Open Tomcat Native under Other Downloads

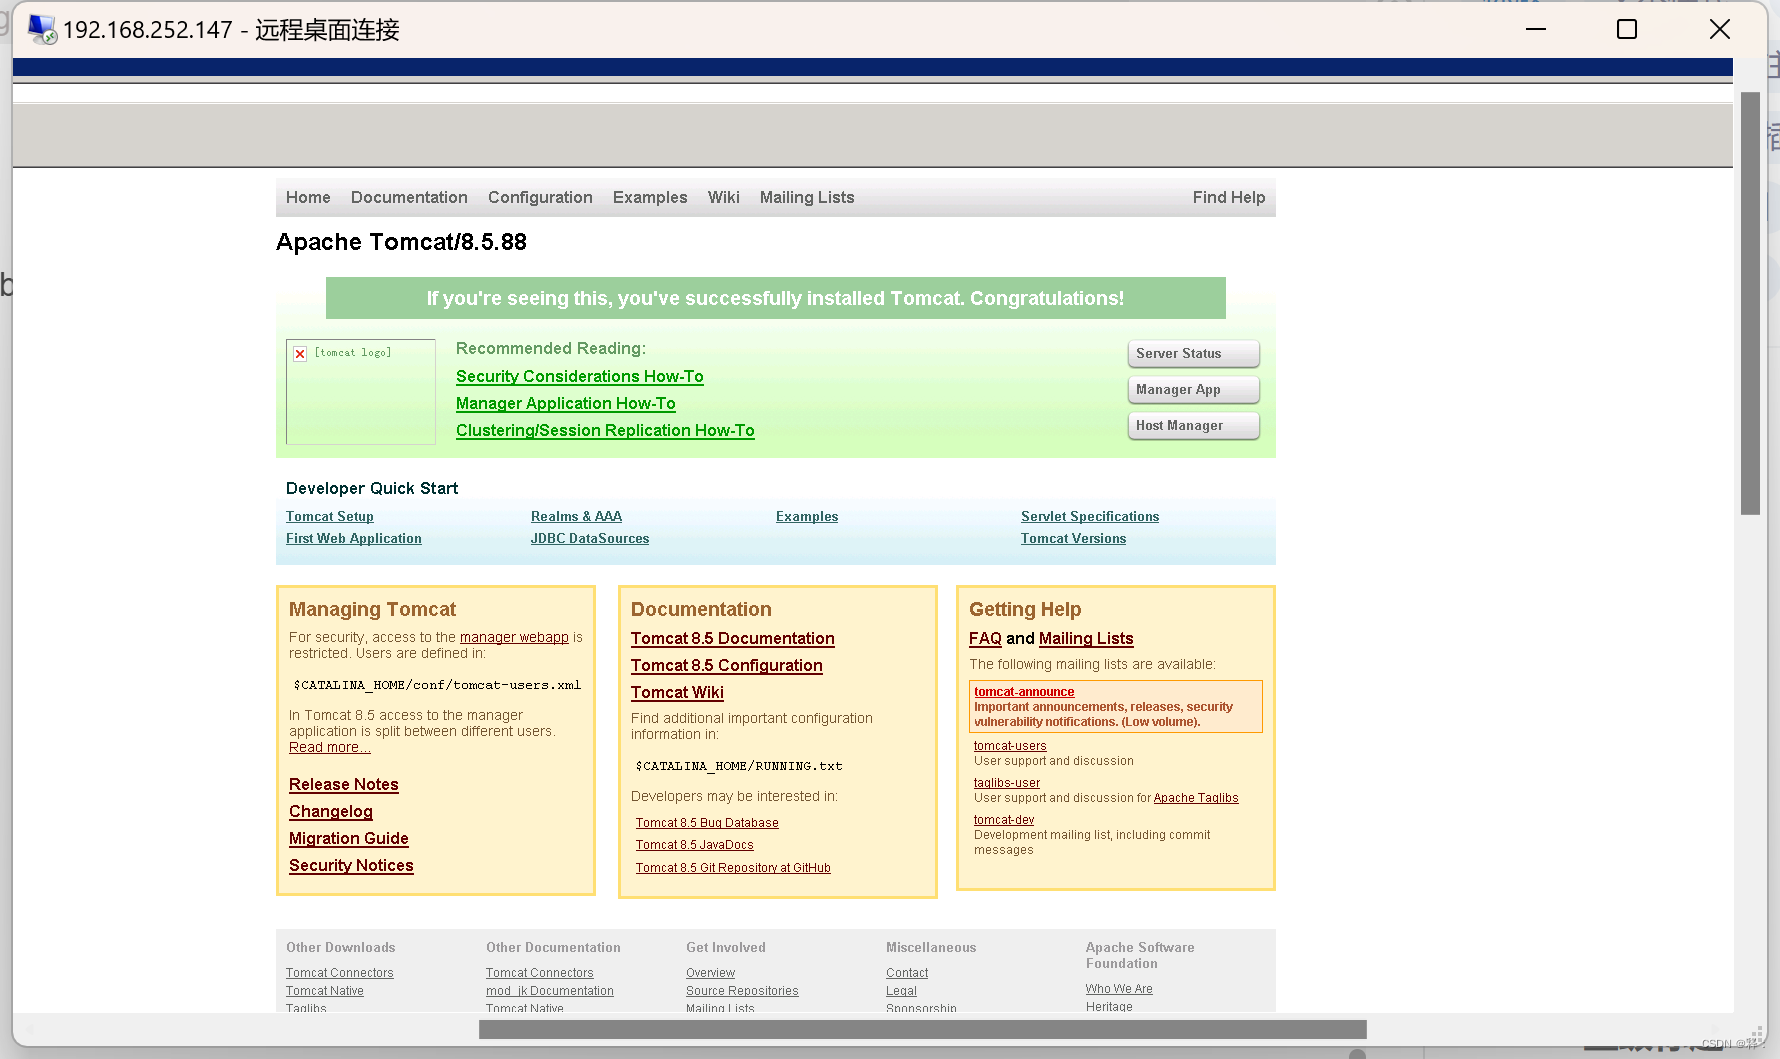point(325,991)
